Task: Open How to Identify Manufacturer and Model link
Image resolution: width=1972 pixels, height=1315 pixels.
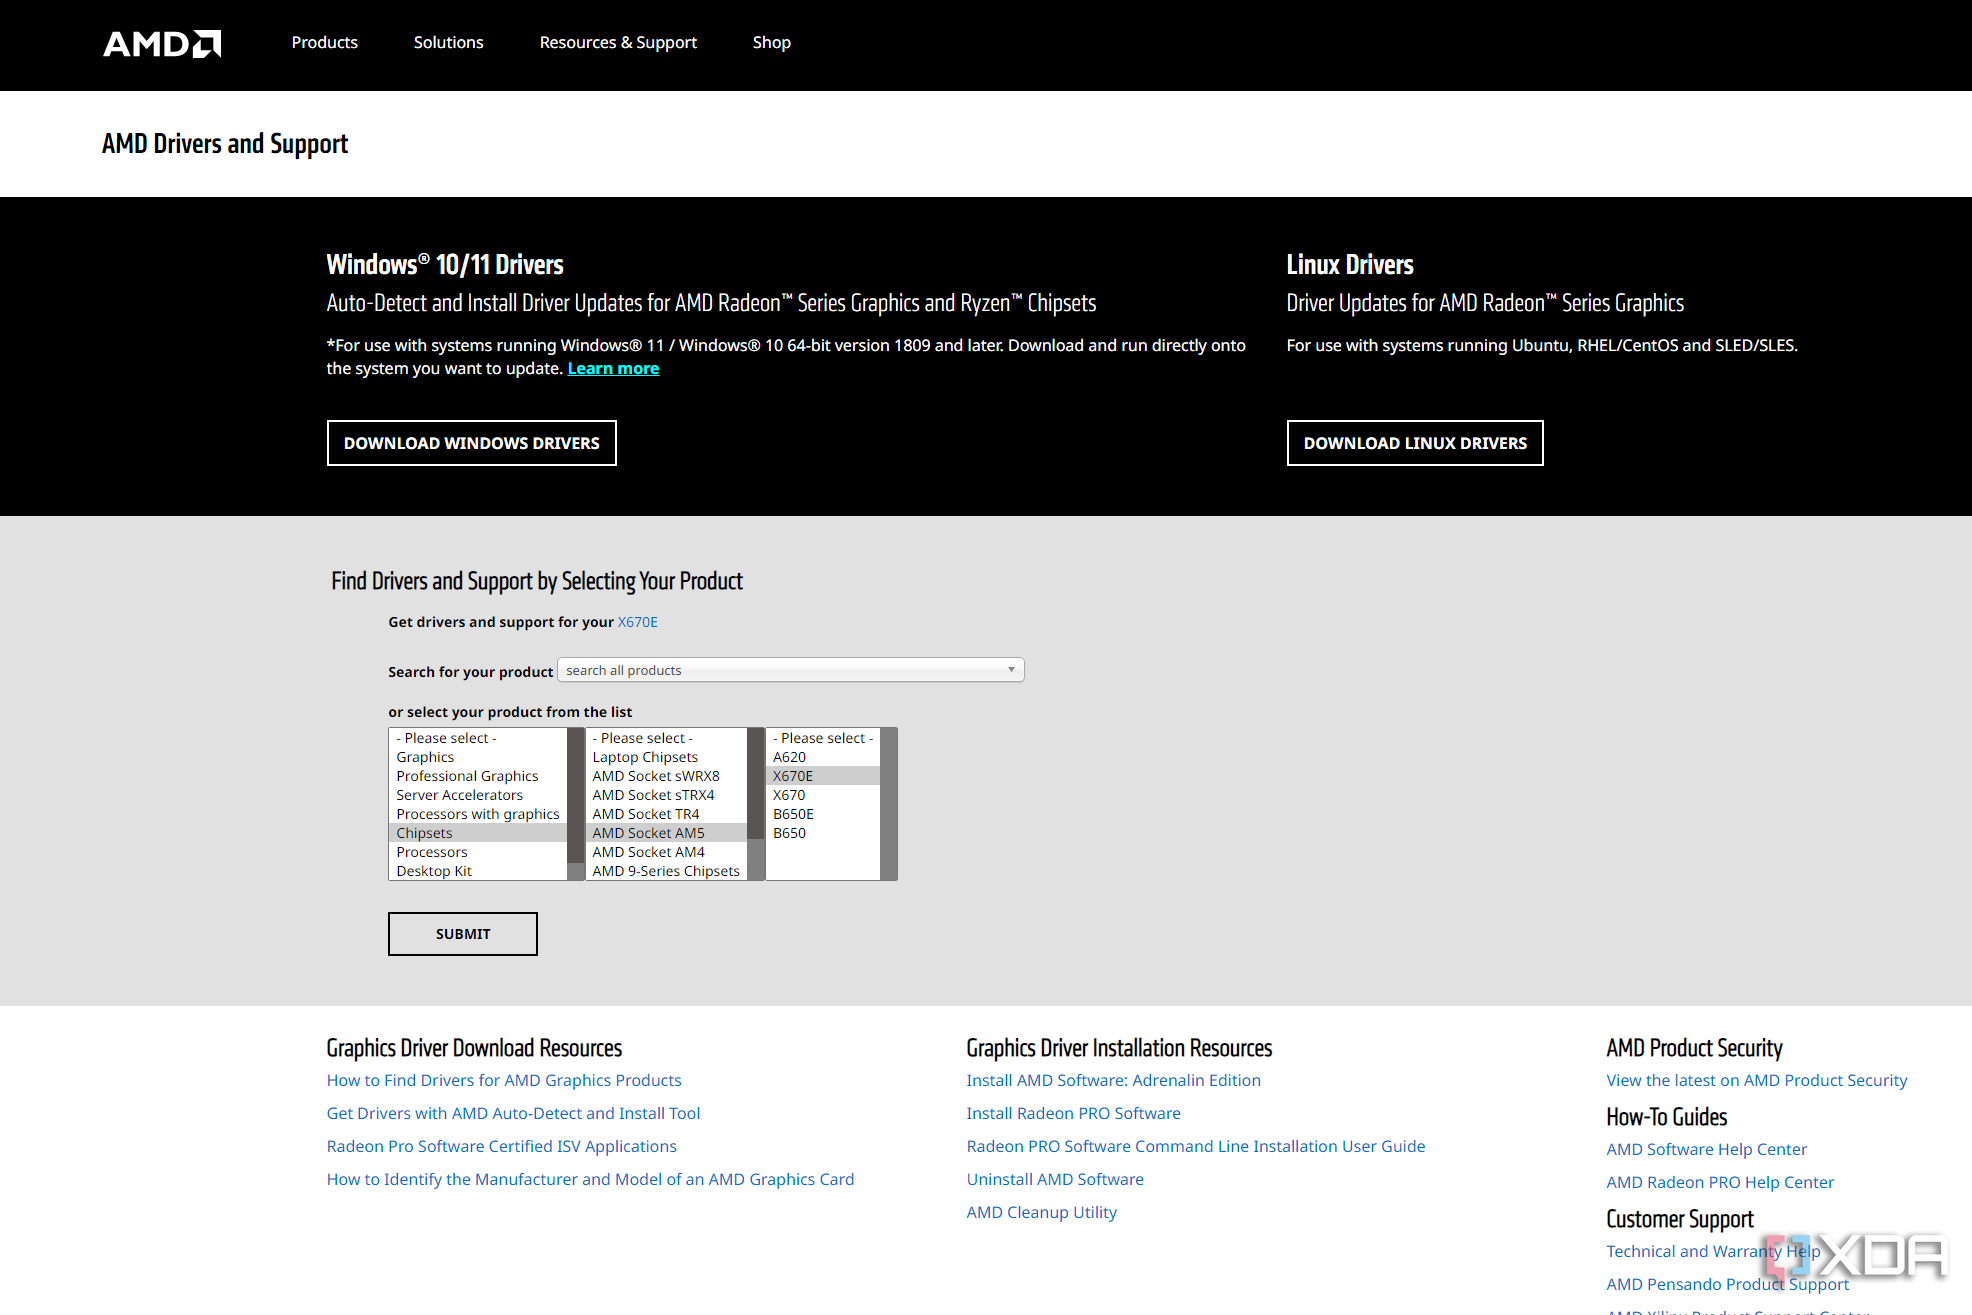Action: (x=590, y=1179)
